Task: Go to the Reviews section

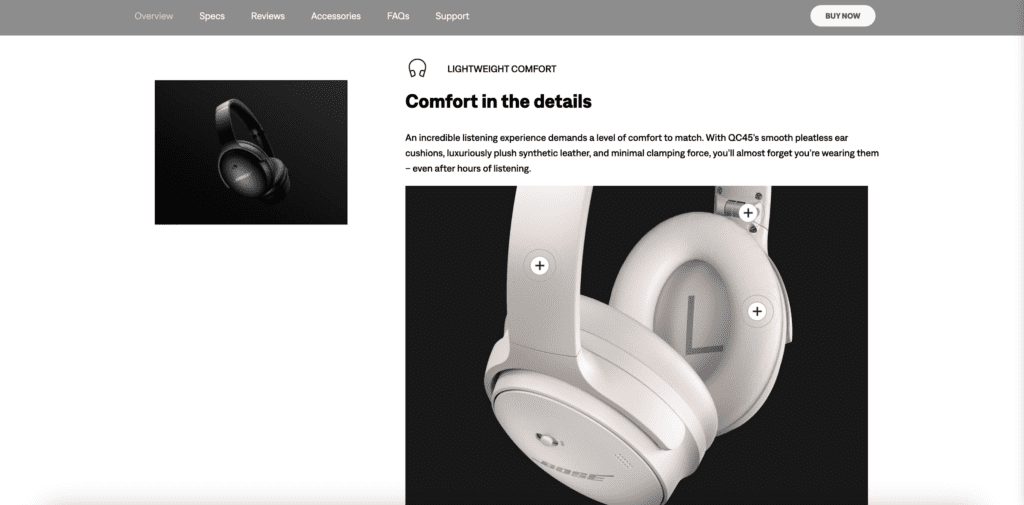Action: pos(268,16)
